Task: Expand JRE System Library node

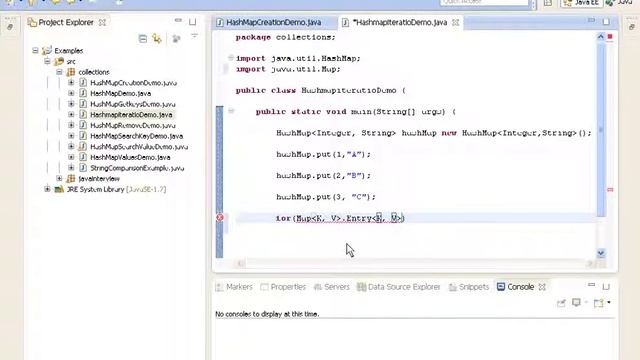Action: coord(47,189)
